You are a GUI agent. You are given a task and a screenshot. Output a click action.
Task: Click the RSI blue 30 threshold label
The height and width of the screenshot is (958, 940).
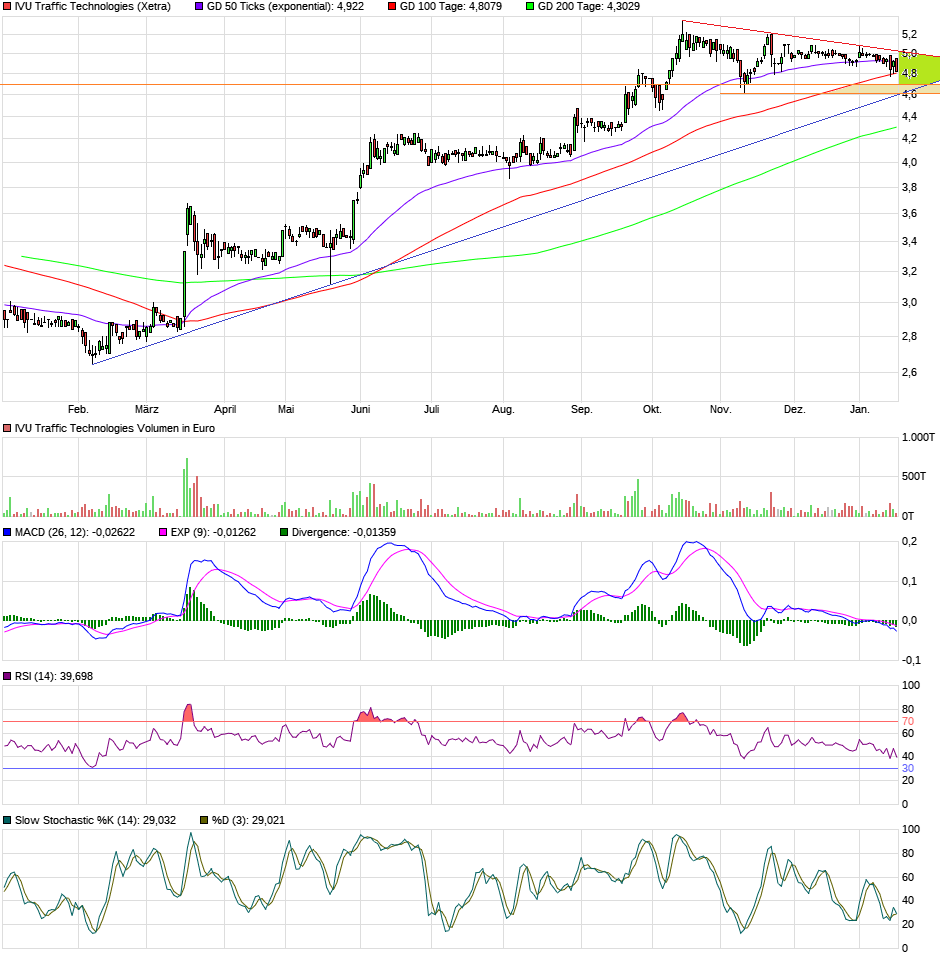pos(908,769)
